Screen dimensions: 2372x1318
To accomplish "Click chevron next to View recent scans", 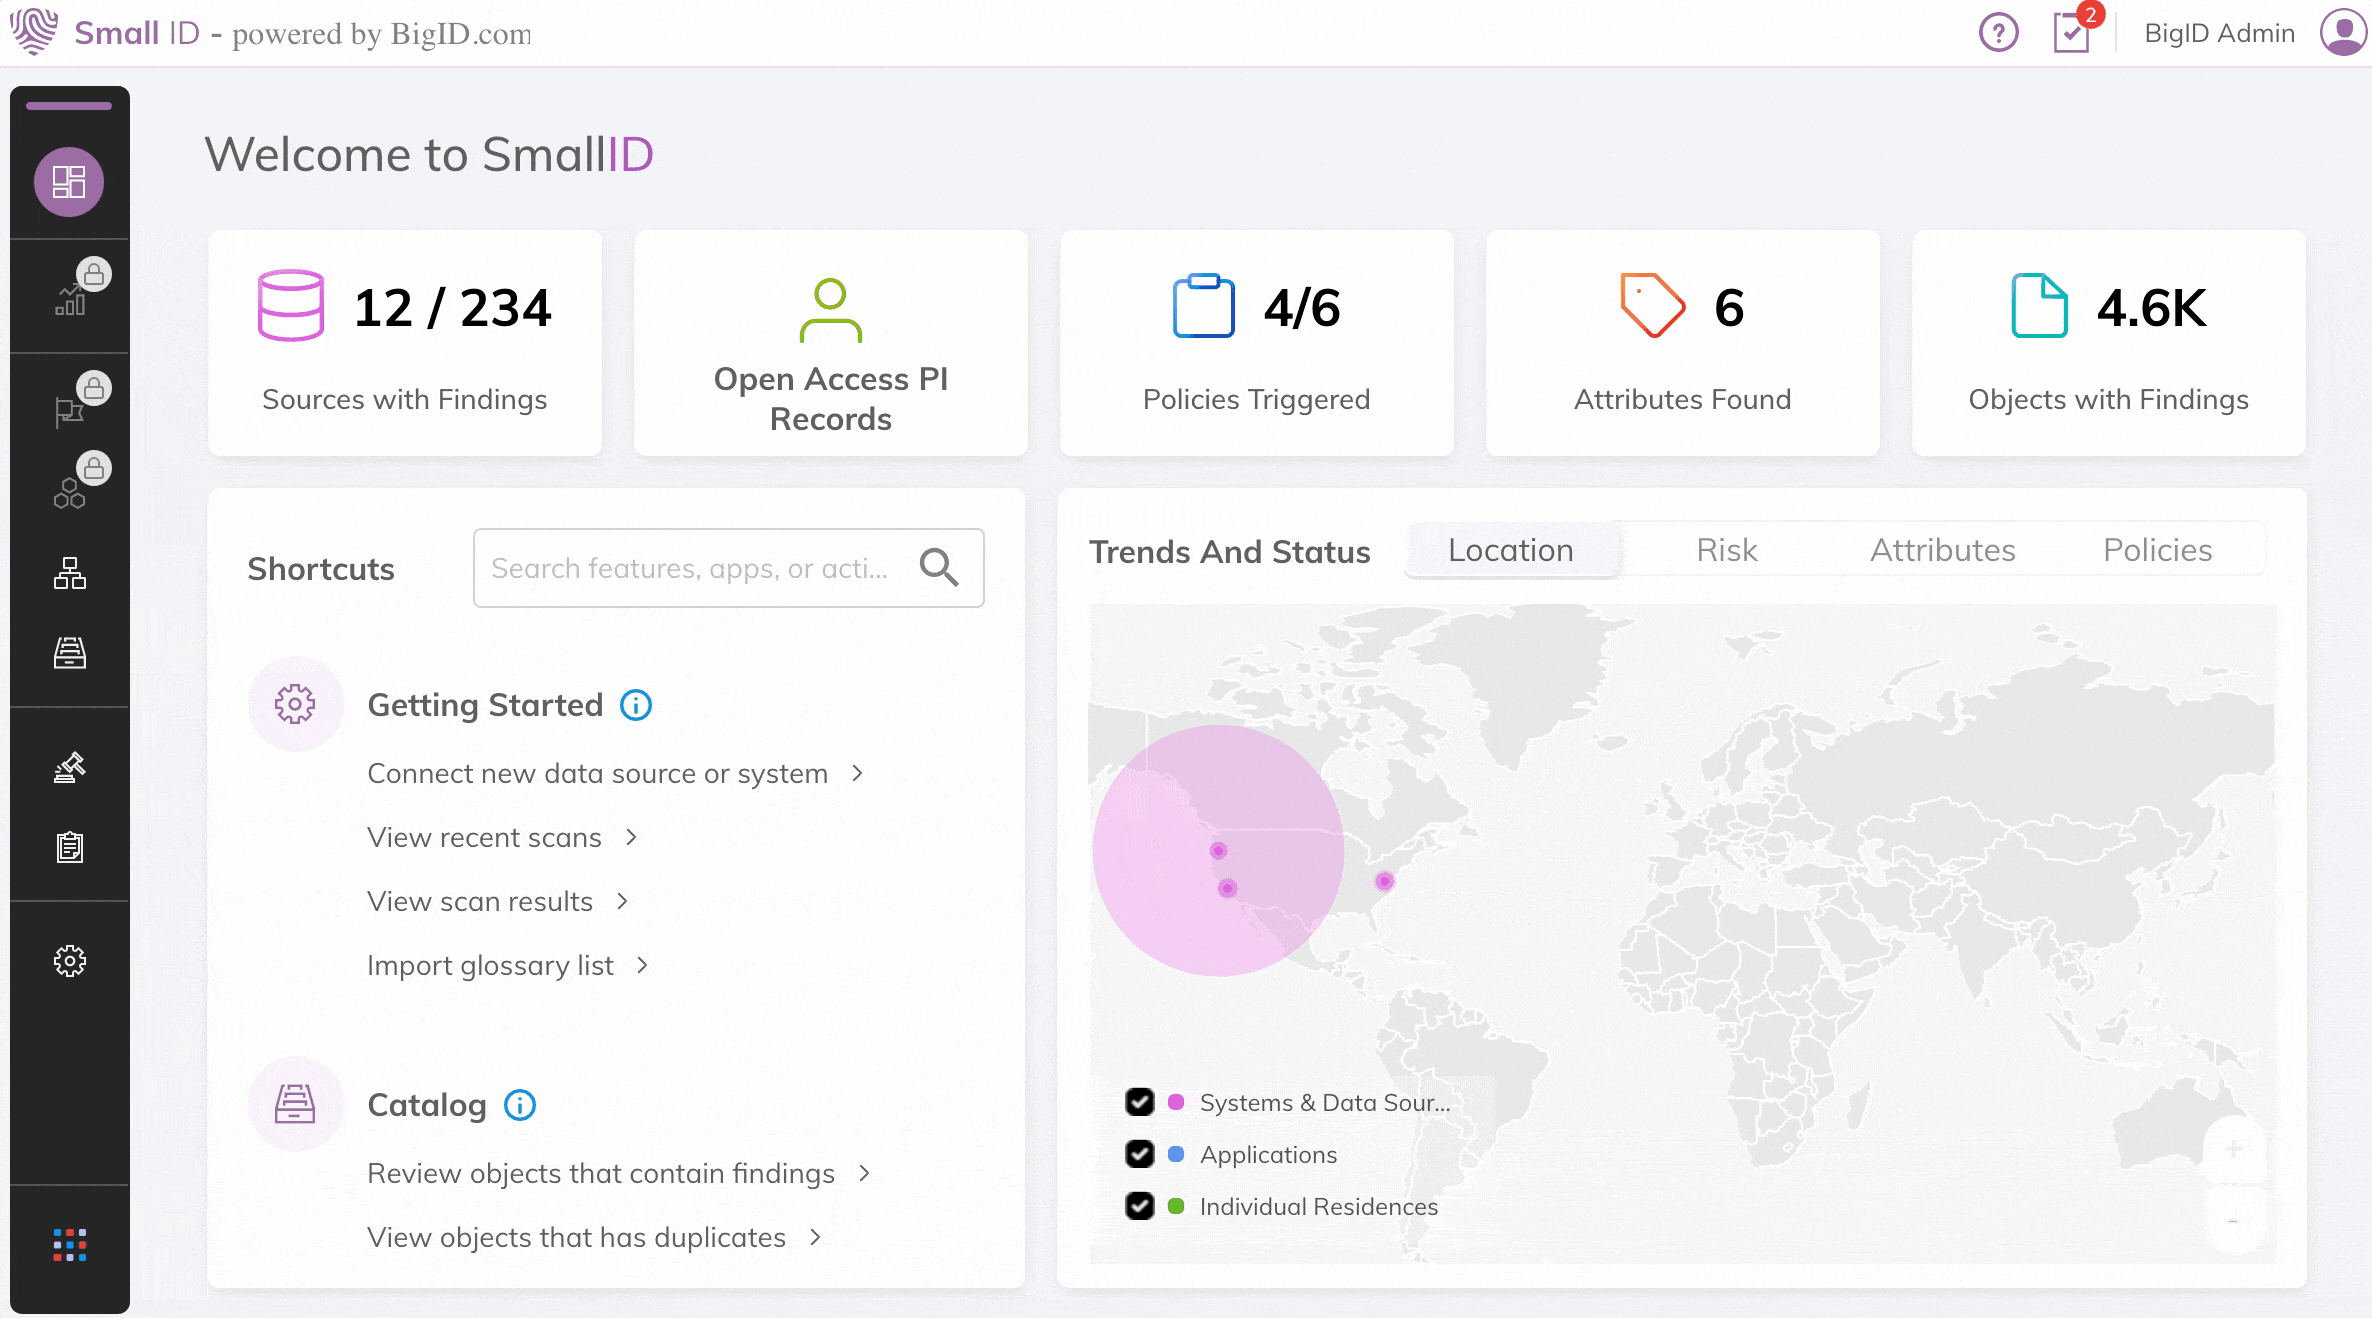I will (x=631, y=837).
